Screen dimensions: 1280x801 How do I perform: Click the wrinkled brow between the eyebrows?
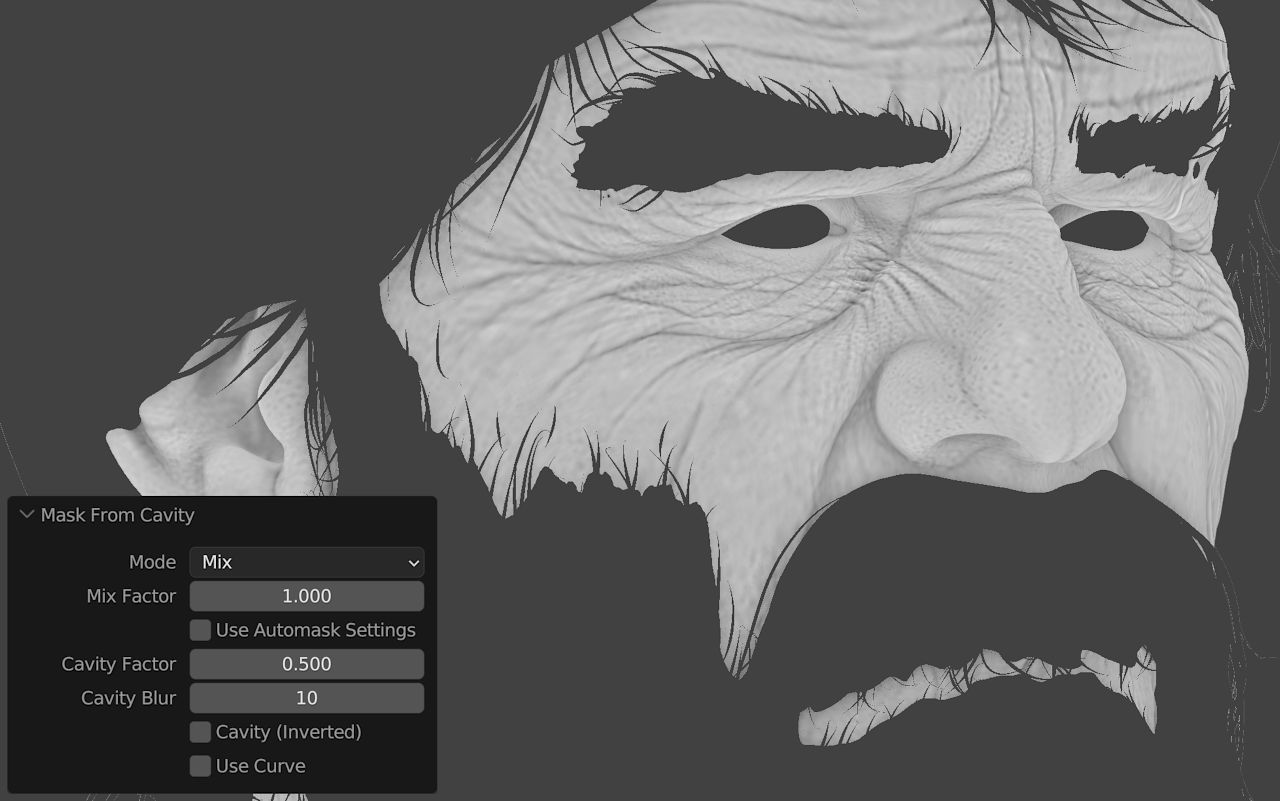(x=1000, y=170)
